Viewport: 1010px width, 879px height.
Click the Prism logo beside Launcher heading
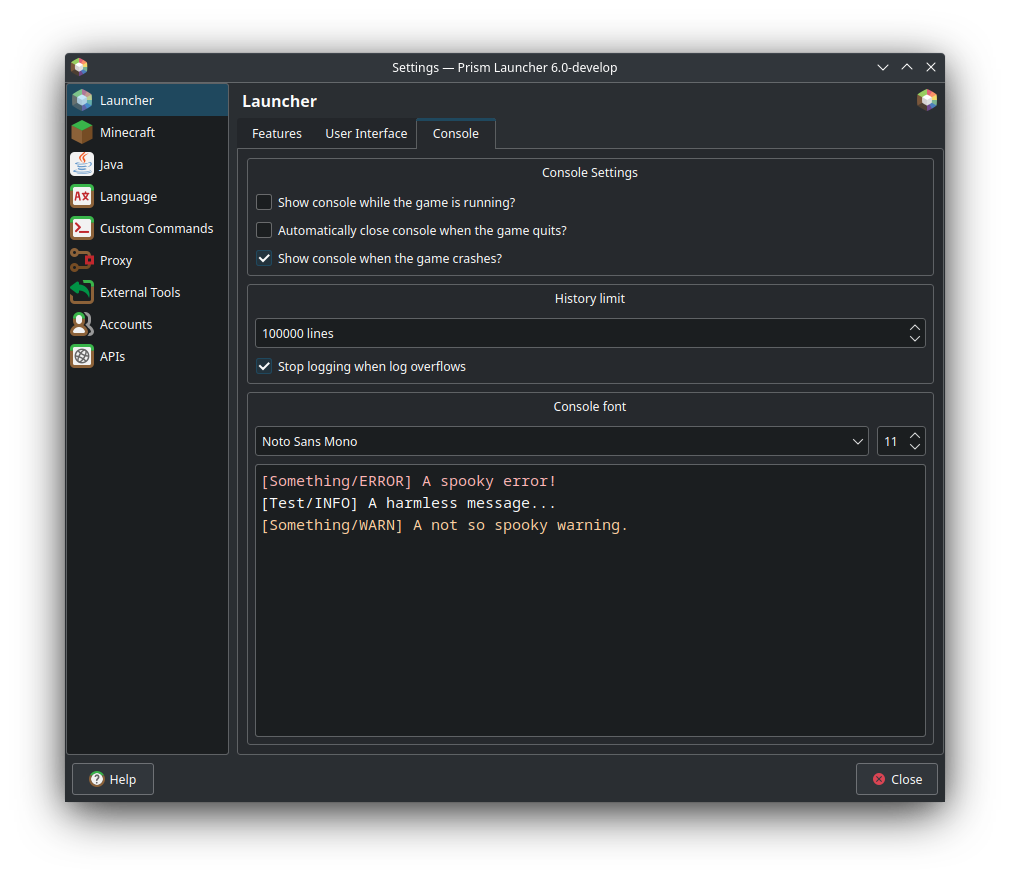(x=927, y=100)
